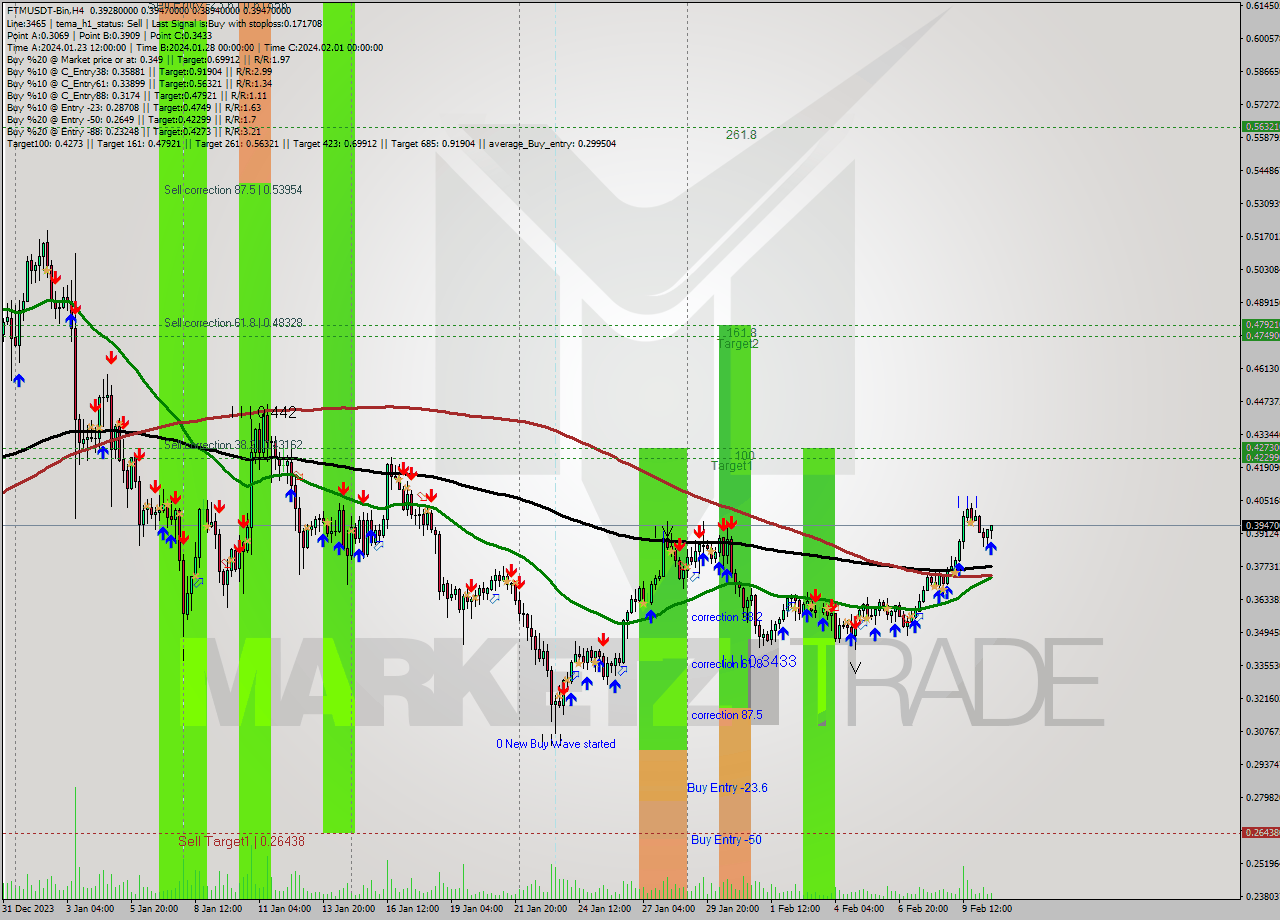
Task: Select the '0 New Buy Wave started' annotation
Action: point(556,744)
